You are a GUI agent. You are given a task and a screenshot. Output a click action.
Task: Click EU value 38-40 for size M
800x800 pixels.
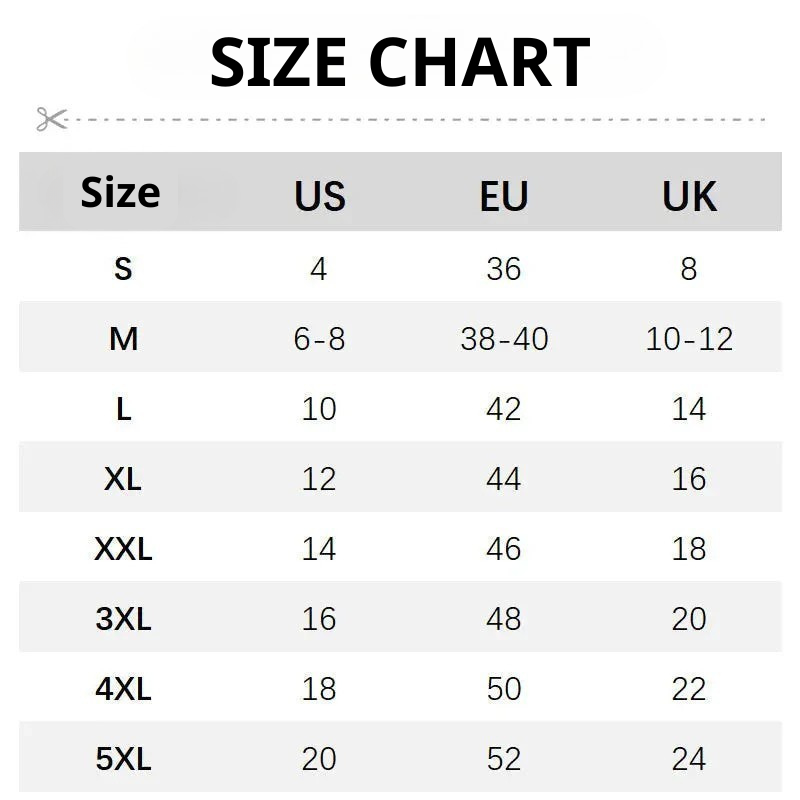504,339
